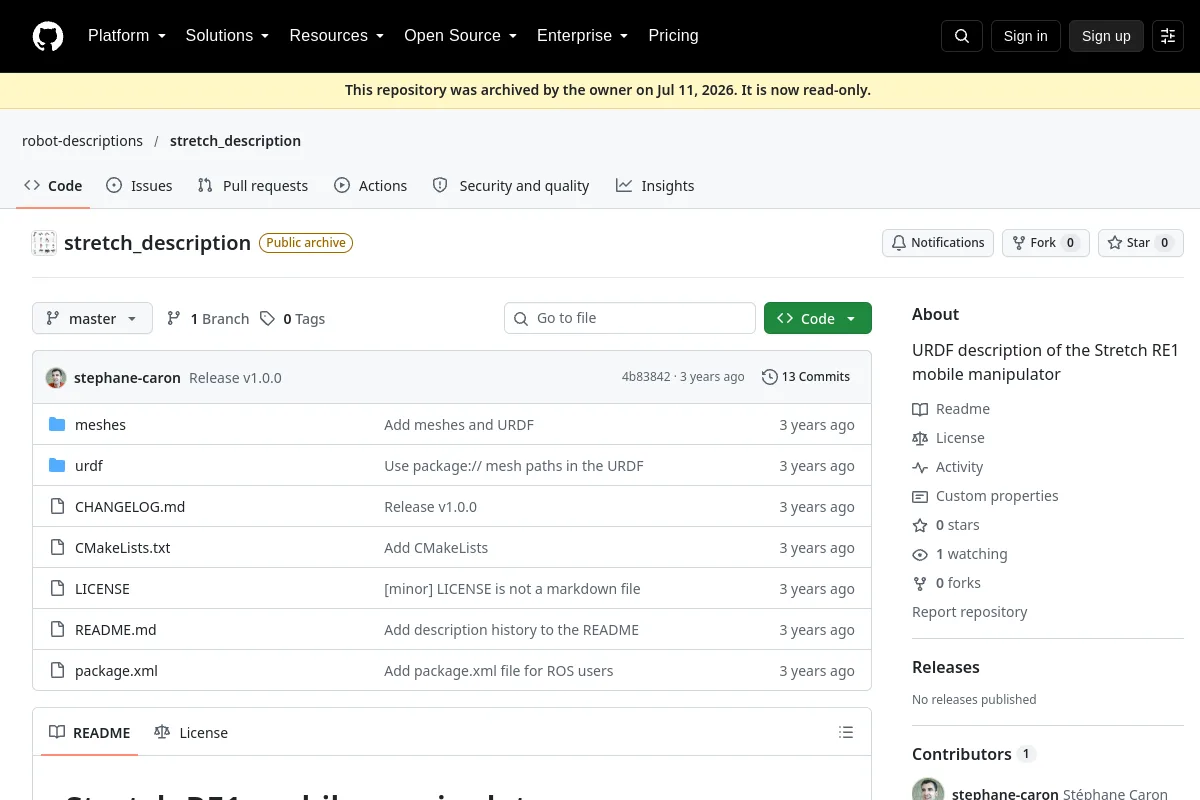Select the README tab
The width and height of the screenshot is (1200, 800).
click(90, 733)
